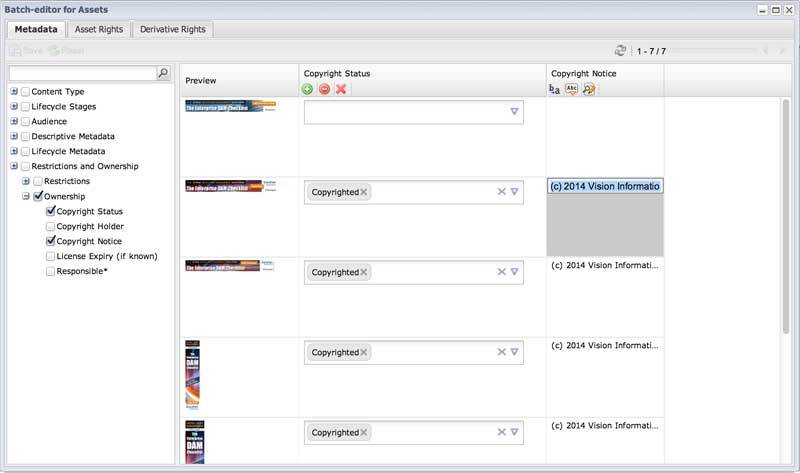The height and width of the screenshot is (473, 800).
Task: Toggle the Descriptive Metadata checkbox
Action: click(x=26, y=136)
